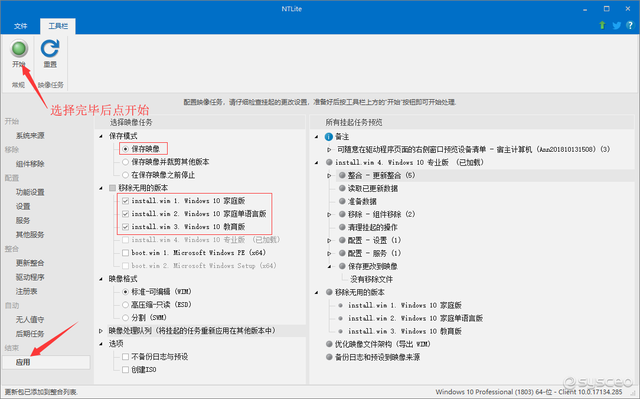Switch to the 文件 tab
Viewport: 640px width, 399px height.
[20, 26]
